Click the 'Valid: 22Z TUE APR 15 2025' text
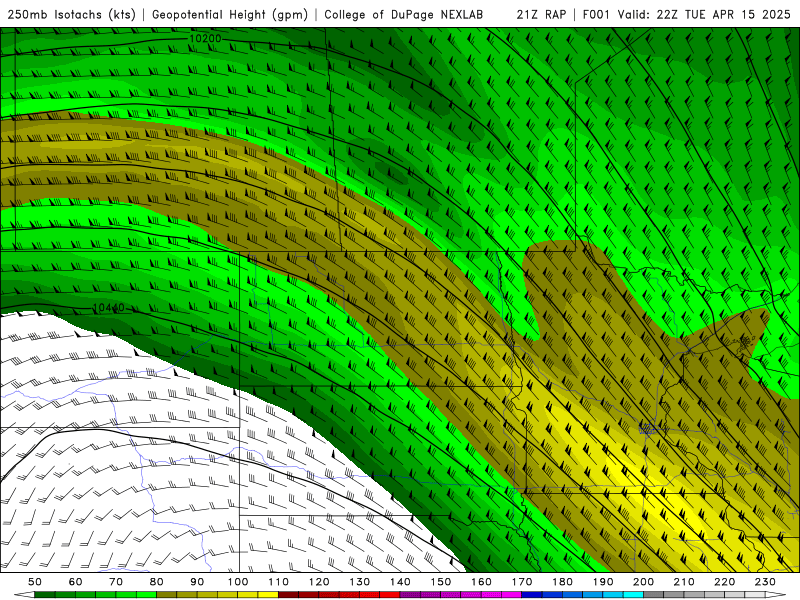 point(704,14)
